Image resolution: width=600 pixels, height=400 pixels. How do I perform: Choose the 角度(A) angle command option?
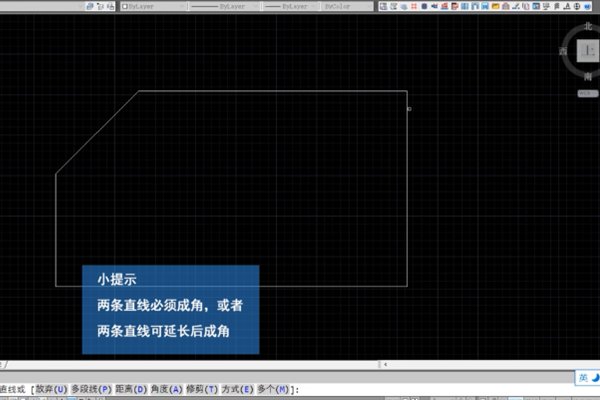(166, 389)
